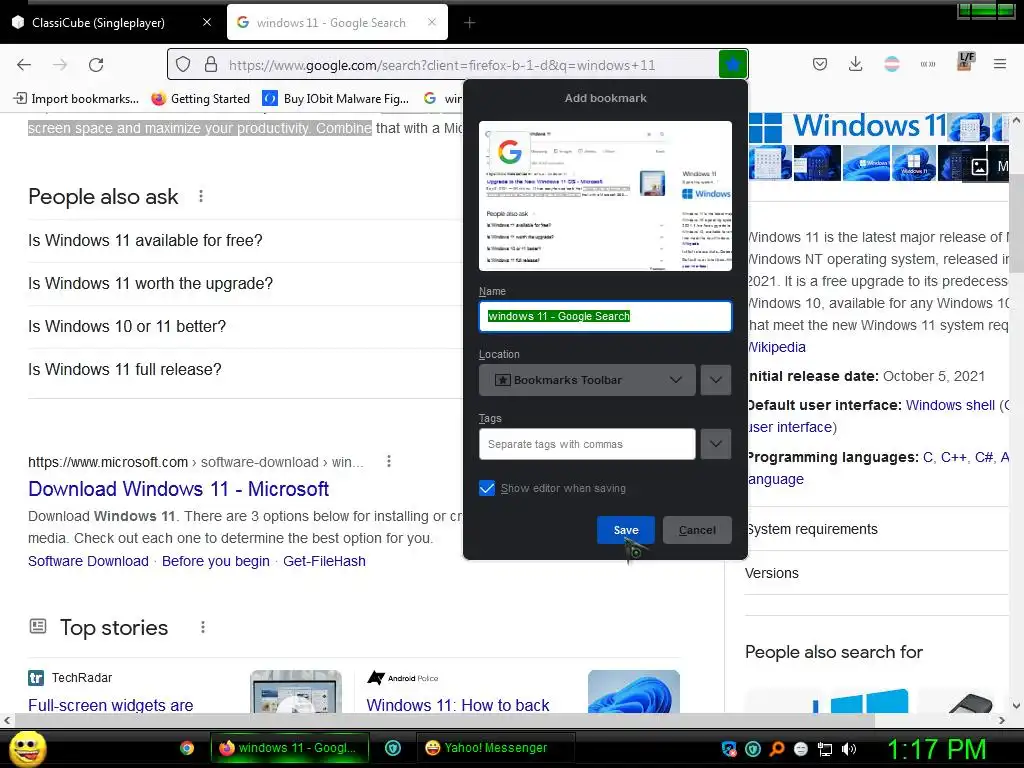Open the speaker volume tray icon
This screenshot has height=768, width=1024.
pos(849,748)
